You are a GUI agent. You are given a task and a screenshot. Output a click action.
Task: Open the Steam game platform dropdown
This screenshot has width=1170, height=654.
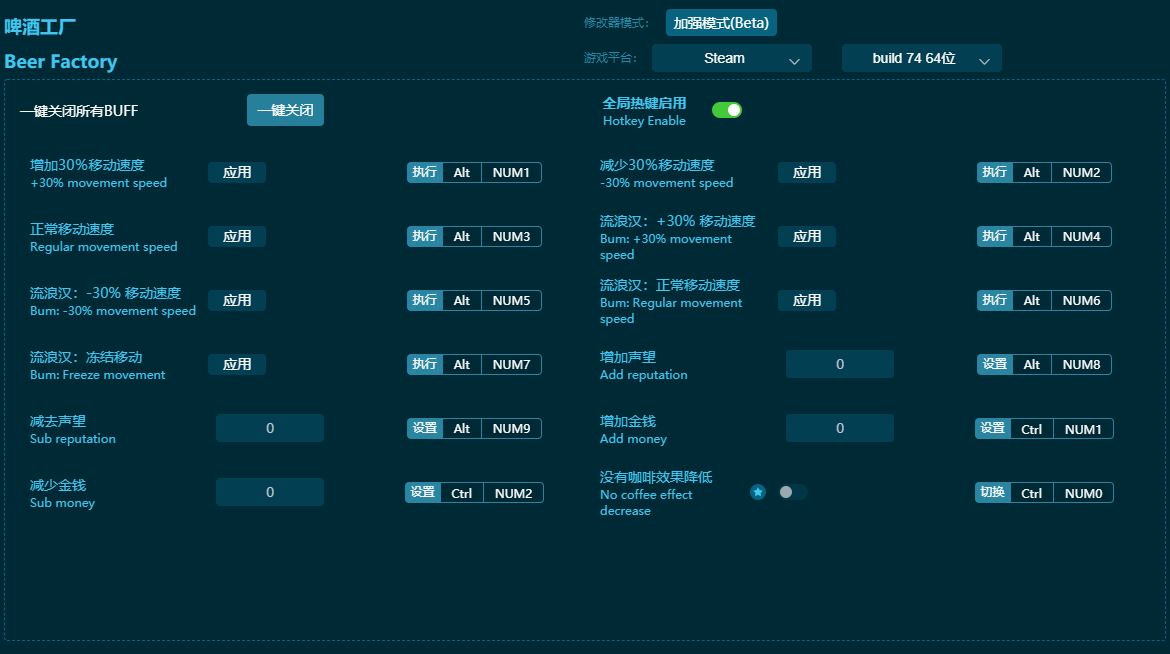731,59
